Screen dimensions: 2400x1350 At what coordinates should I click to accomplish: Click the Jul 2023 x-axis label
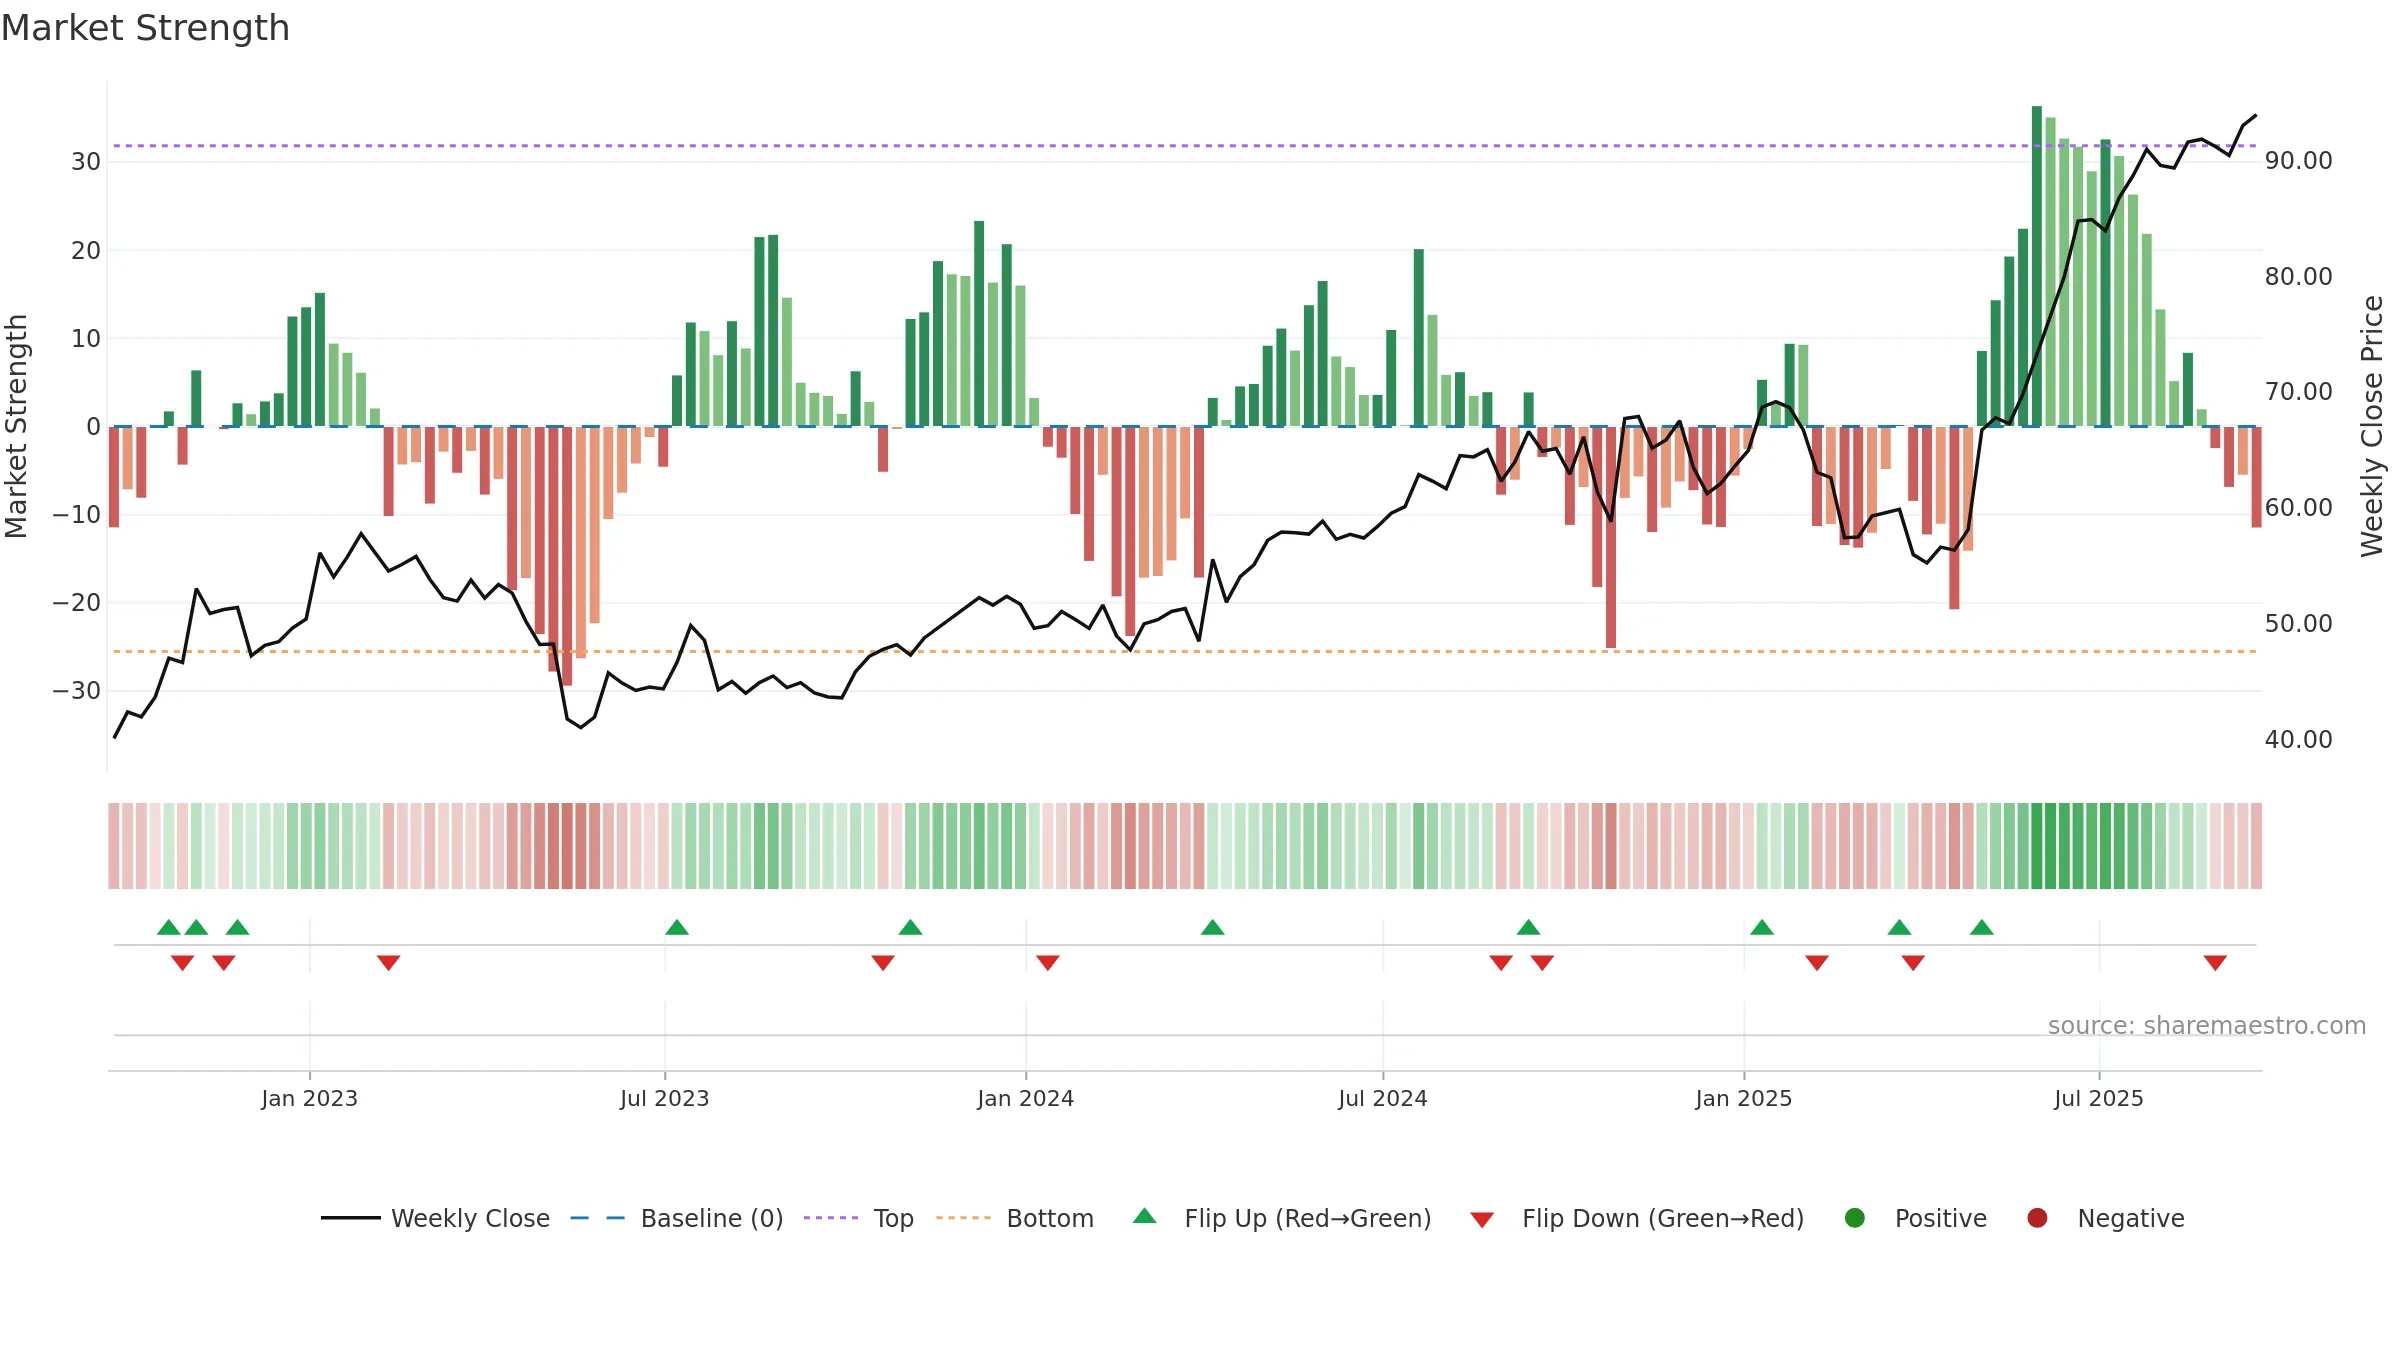click(x=665, y=1099)
